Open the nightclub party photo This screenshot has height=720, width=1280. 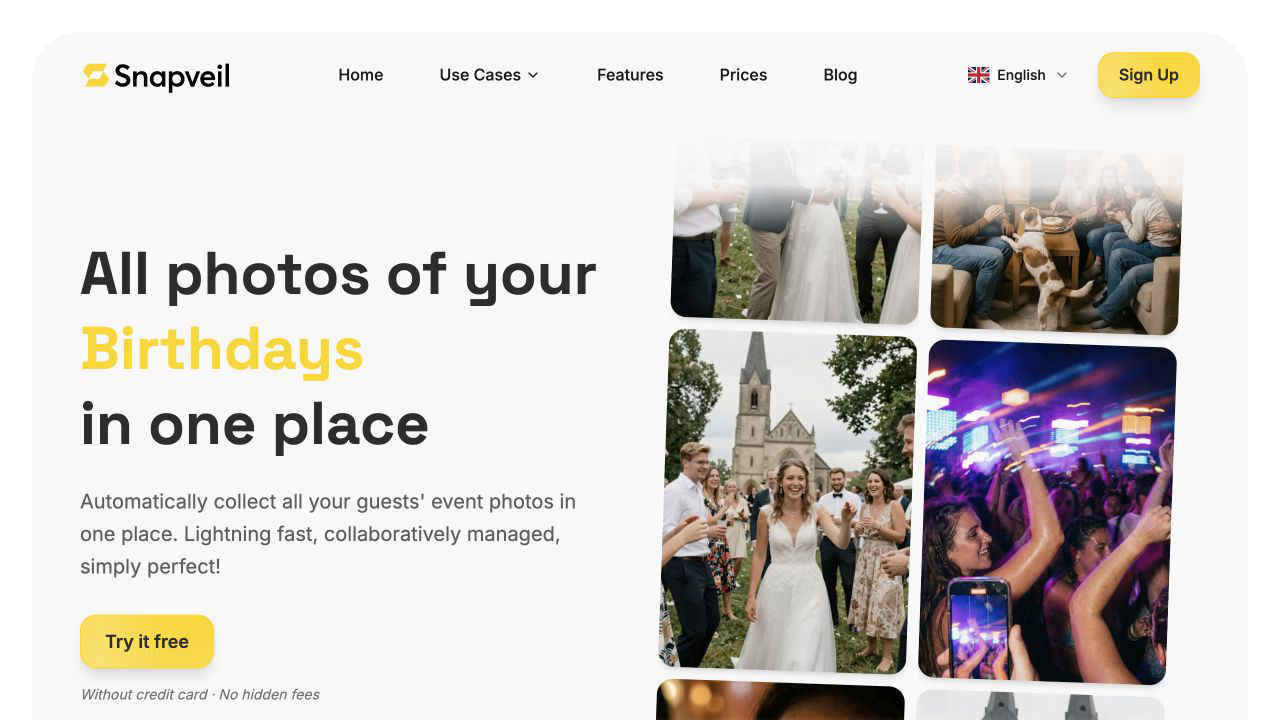(1047, 512)
